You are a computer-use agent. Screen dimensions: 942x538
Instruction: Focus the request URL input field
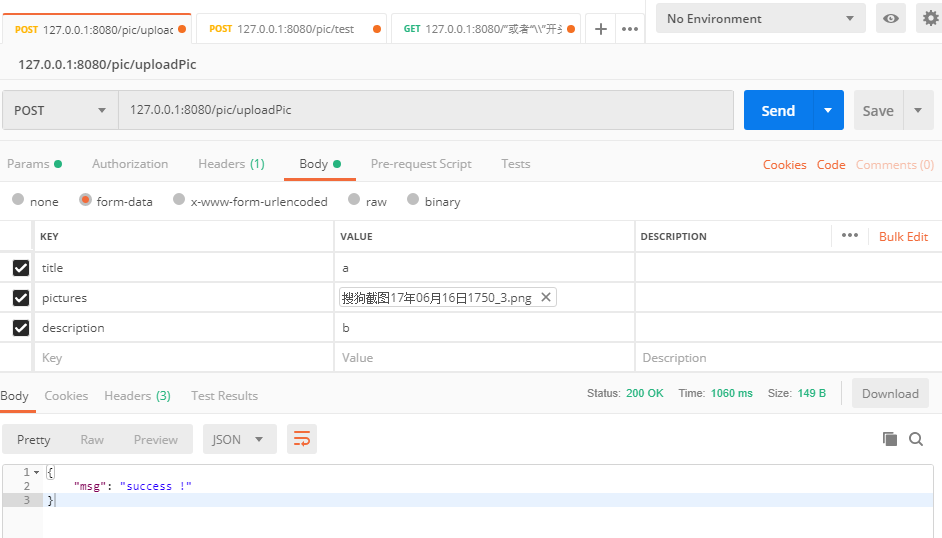point(426,110)
